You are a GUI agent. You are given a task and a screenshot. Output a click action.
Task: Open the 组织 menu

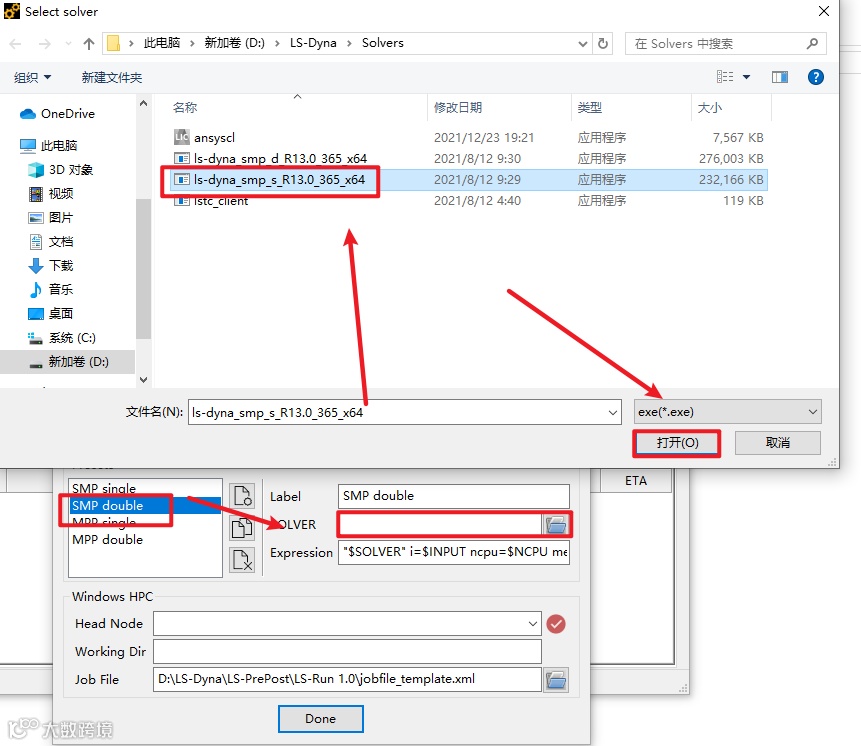click(x=32, y=77)
